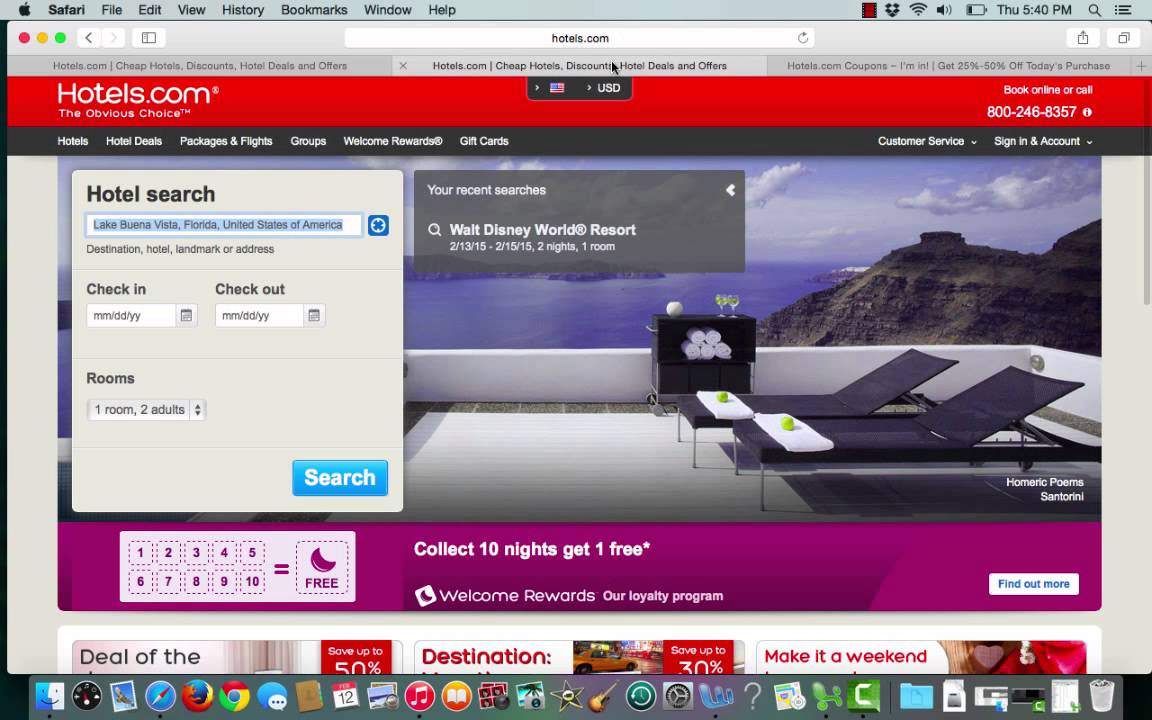
Task: Close the active Hotels.com tab
Action: 403,65
